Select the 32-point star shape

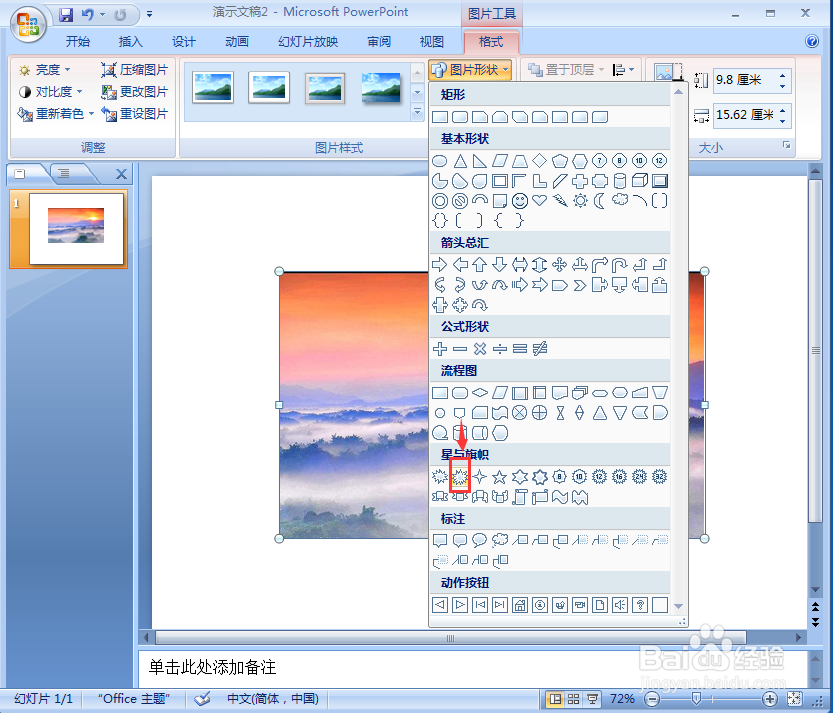(x=659, y=477)
